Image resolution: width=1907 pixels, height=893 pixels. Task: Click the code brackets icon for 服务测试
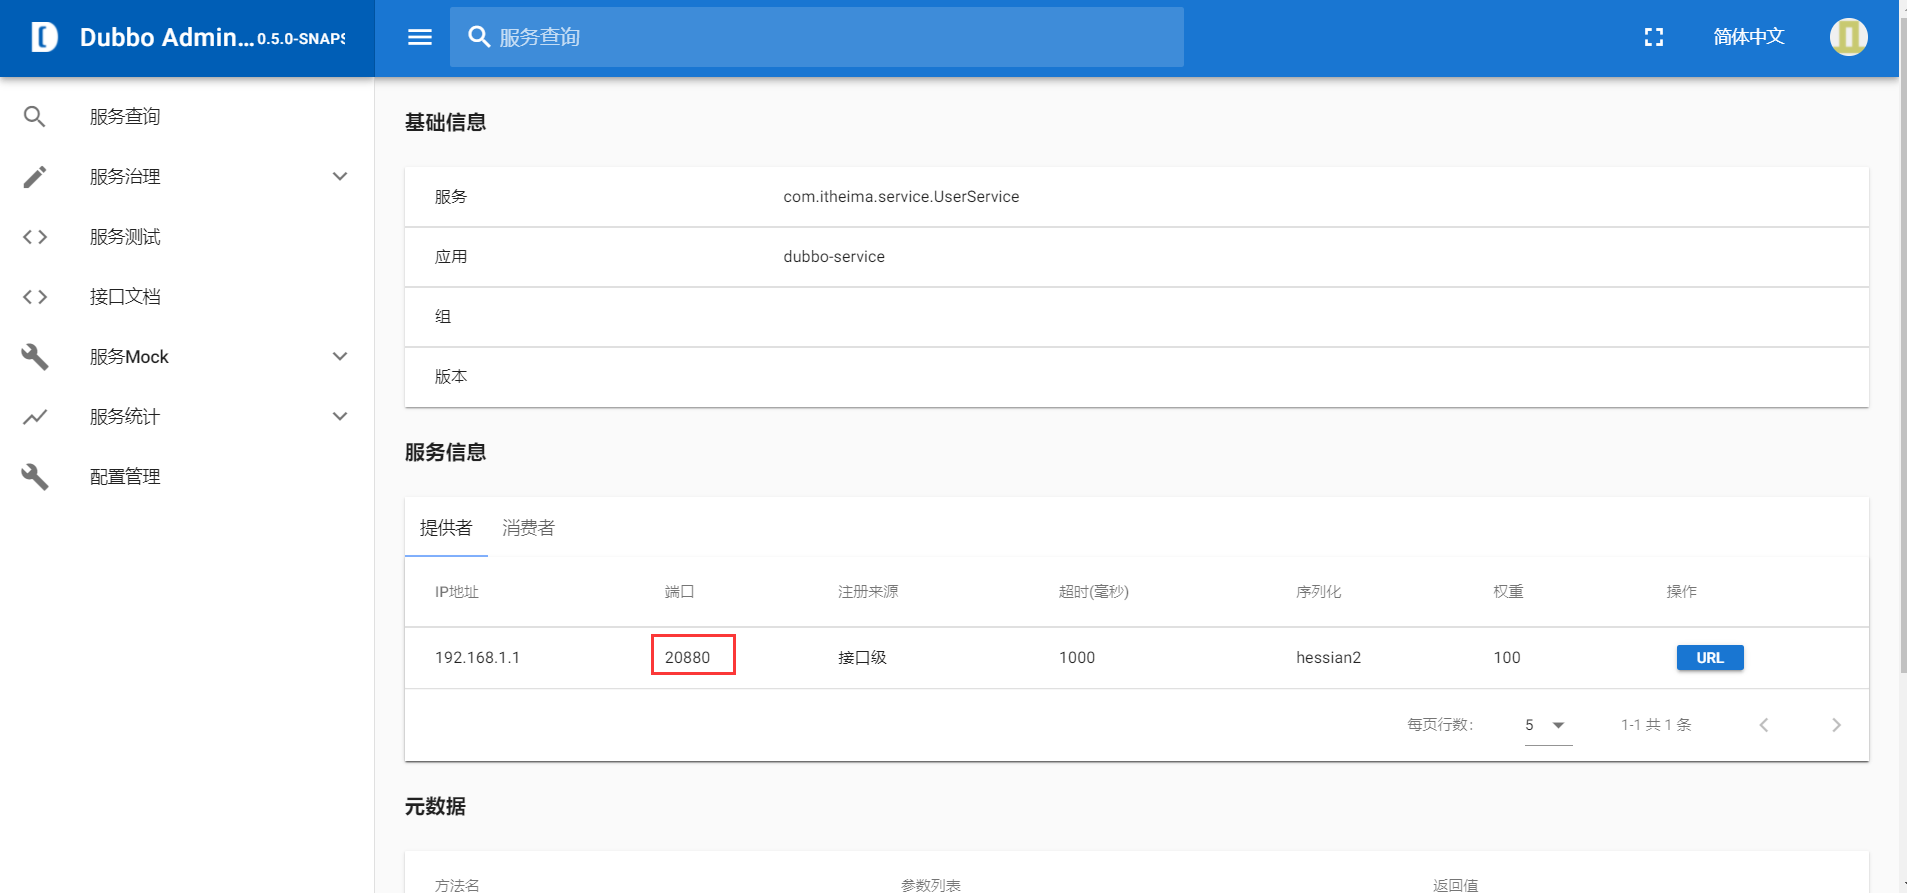35,237
